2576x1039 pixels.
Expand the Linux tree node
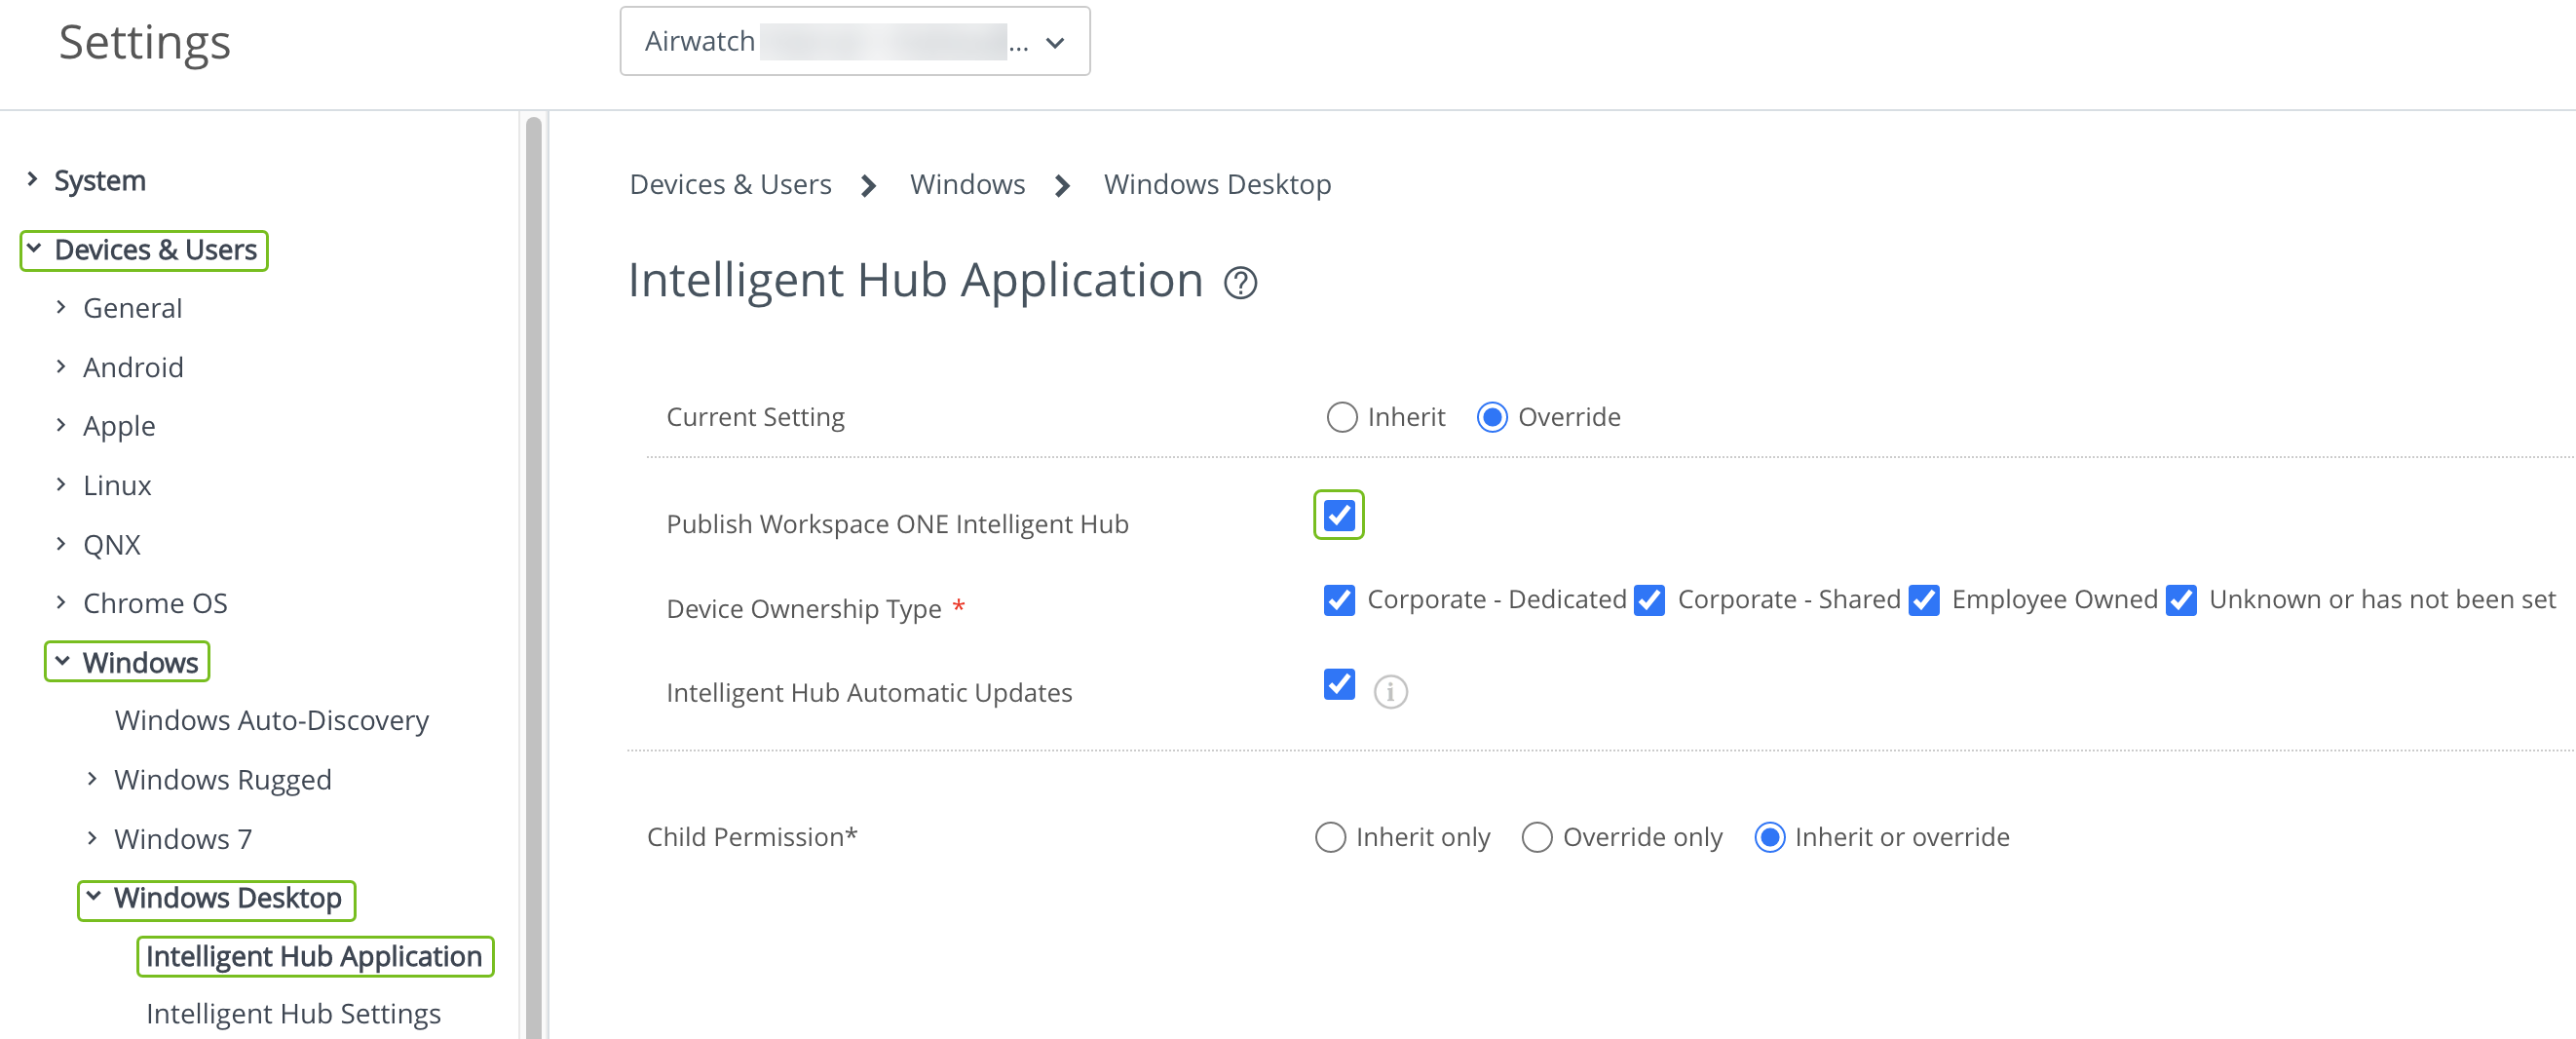coord(61,484)
